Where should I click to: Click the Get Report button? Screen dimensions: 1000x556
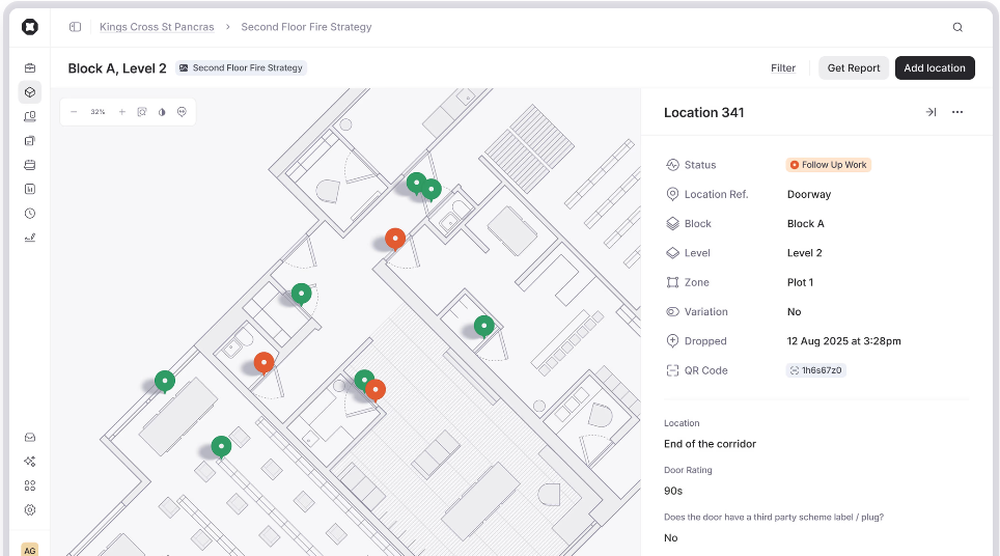point(853,68)
